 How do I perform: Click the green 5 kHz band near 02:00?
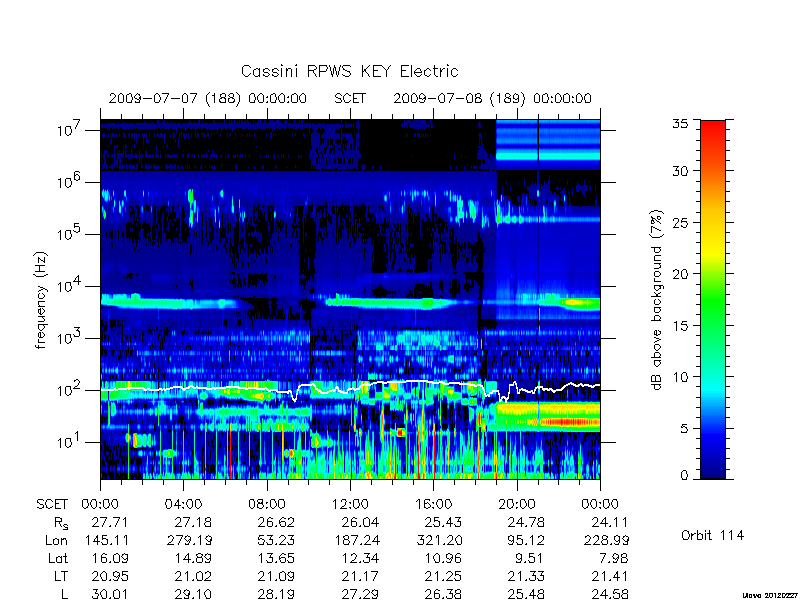(142, 302)
